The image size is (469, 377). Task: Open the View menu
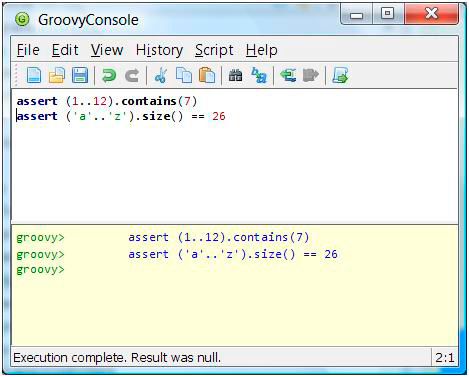click(x=107, y=50)
